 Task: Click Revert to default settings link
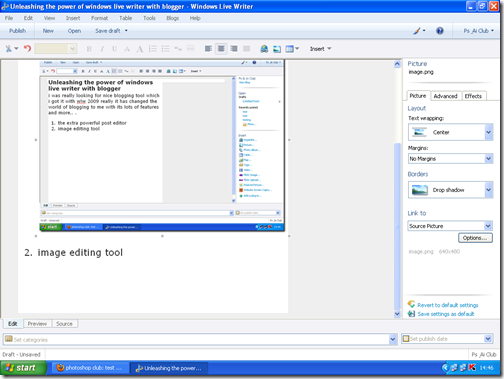(448, 305)
